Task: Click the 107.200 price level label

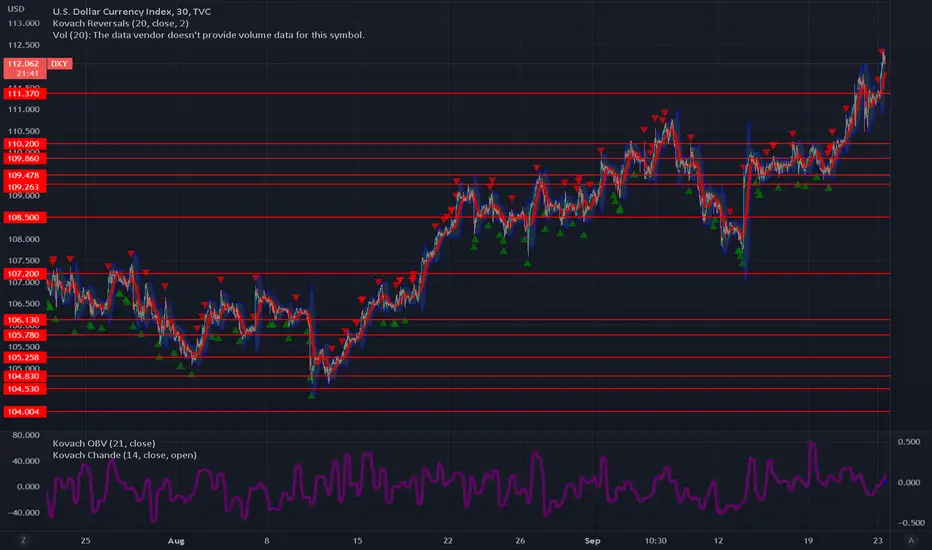Action: (24, 274)
